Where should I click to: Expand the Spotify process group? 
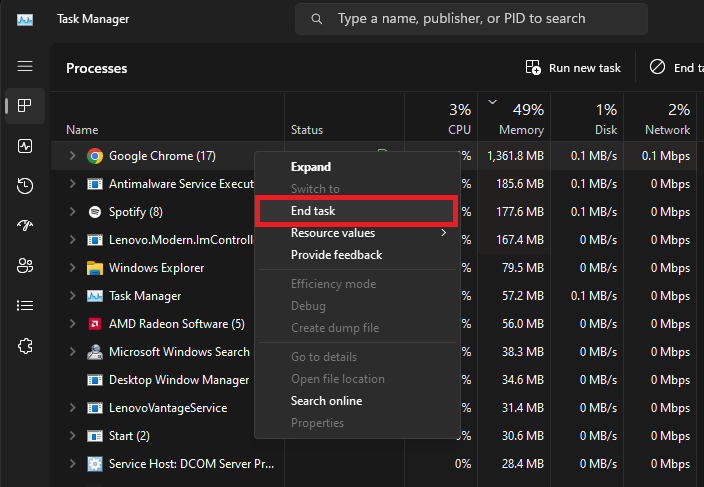click(x=72, y=212)
